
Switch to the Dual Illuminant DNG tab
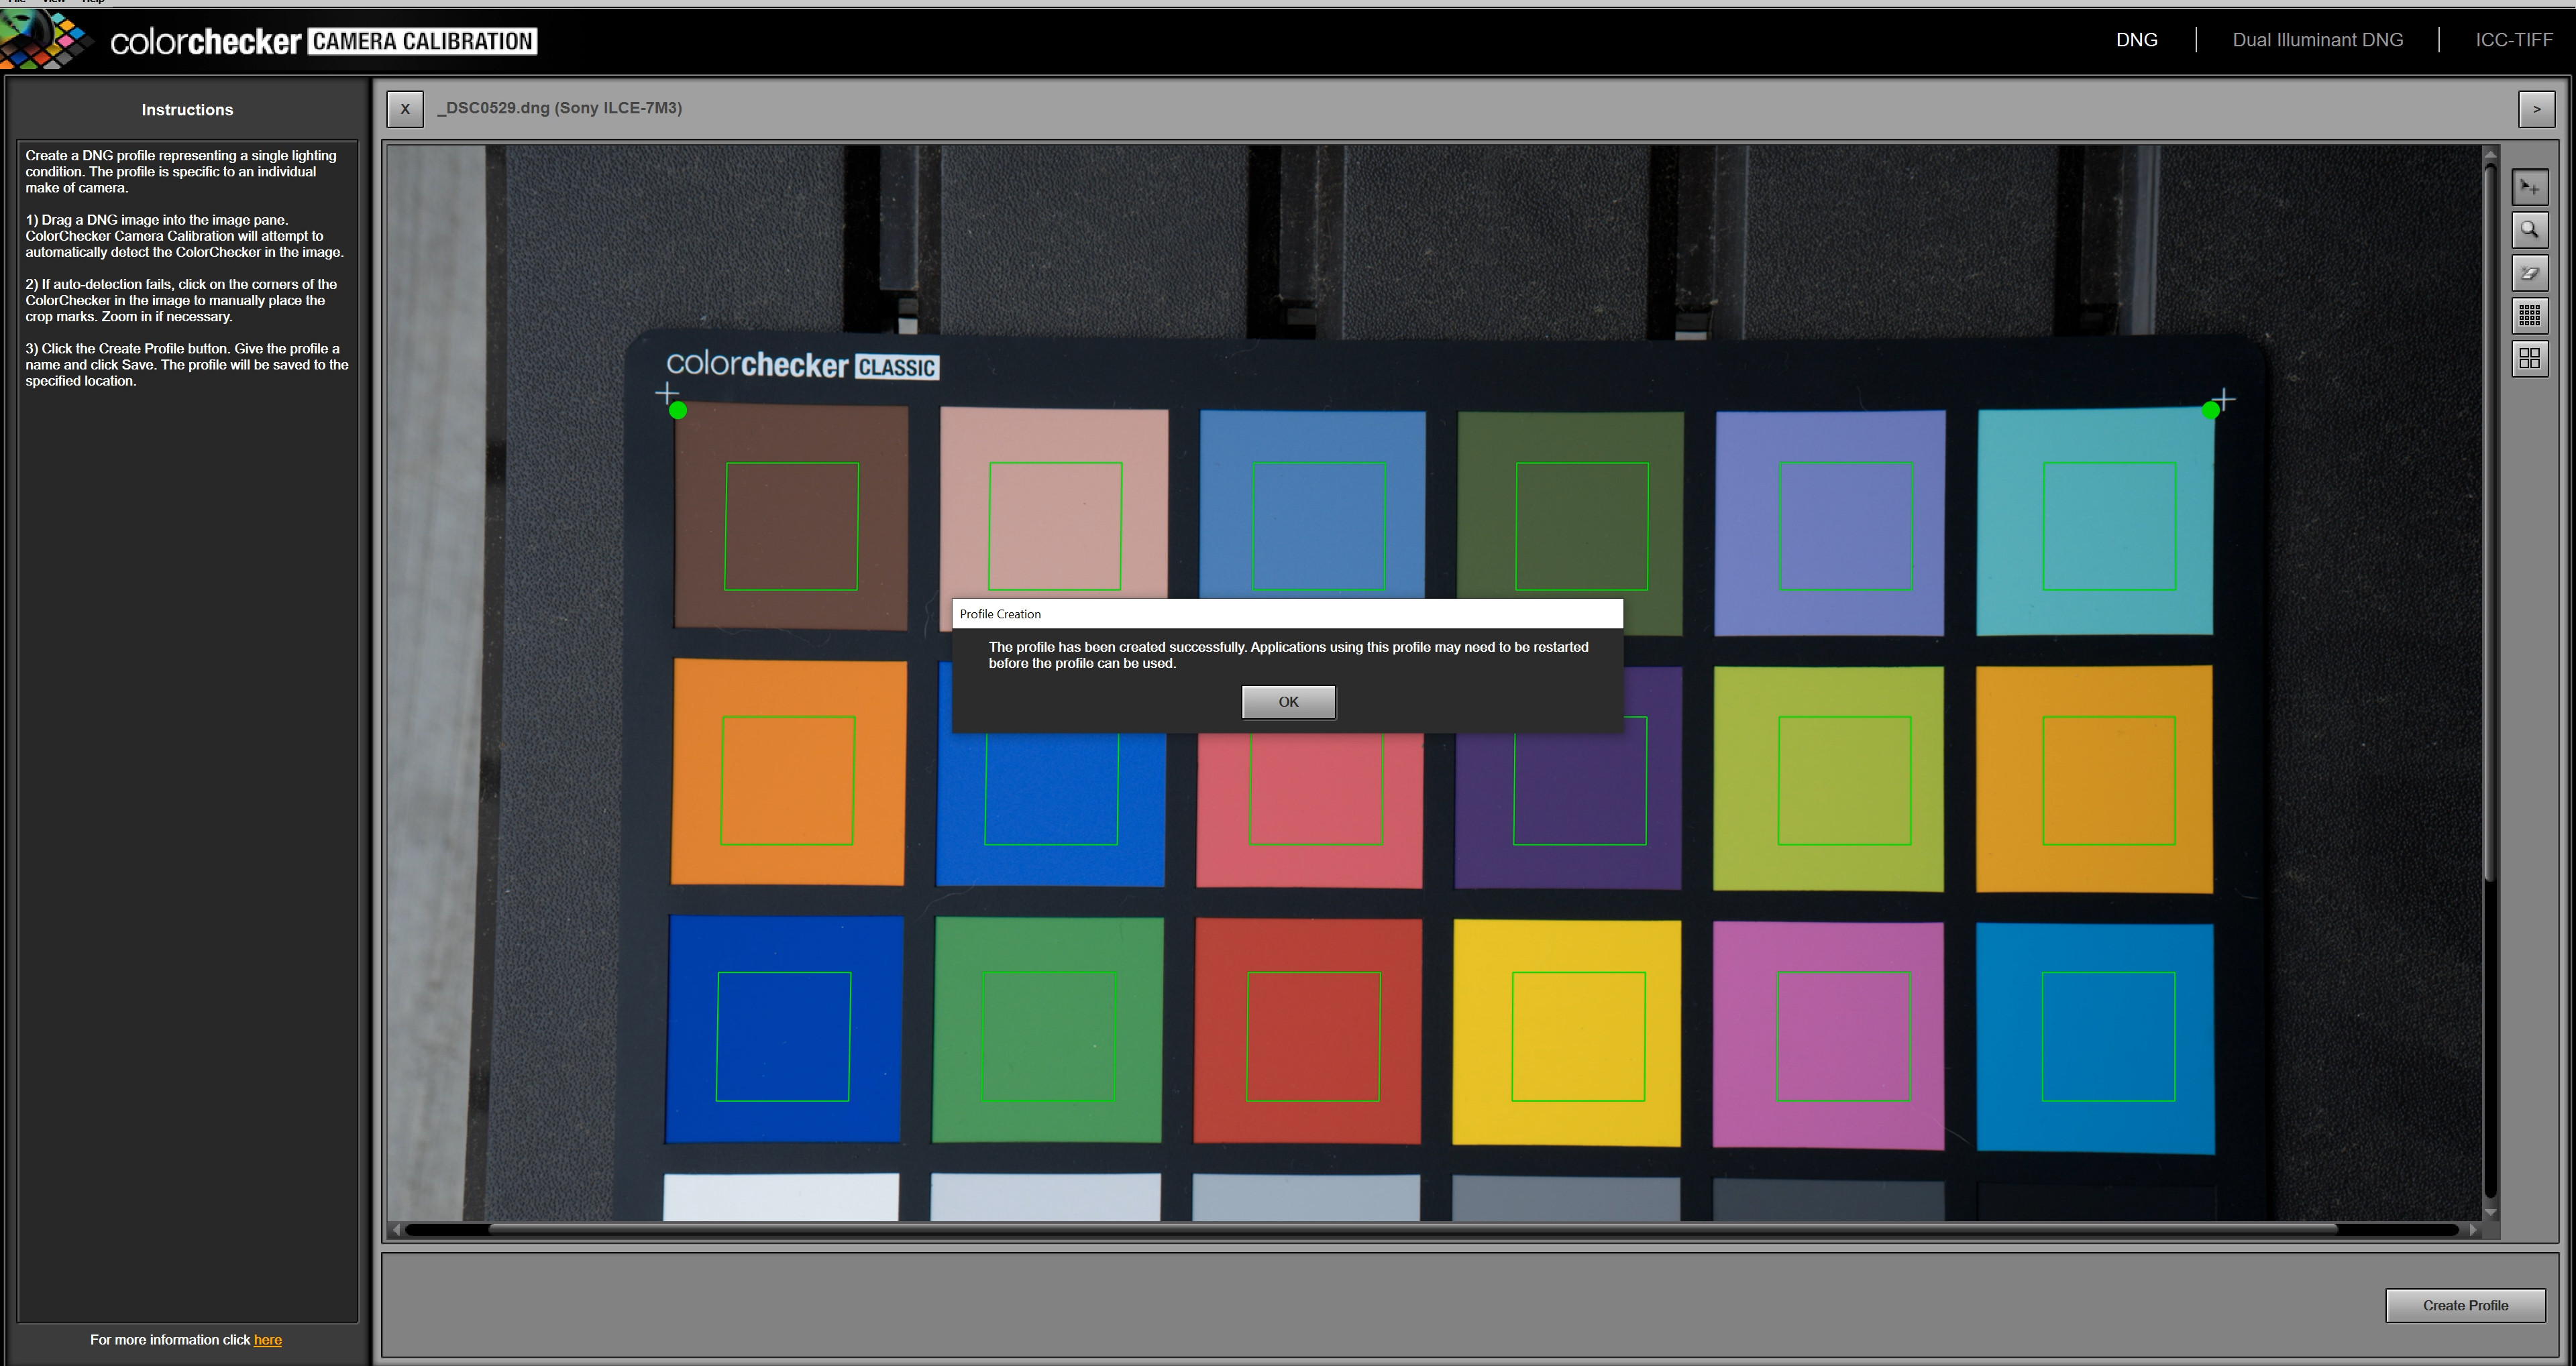[x=2317, y=40]
